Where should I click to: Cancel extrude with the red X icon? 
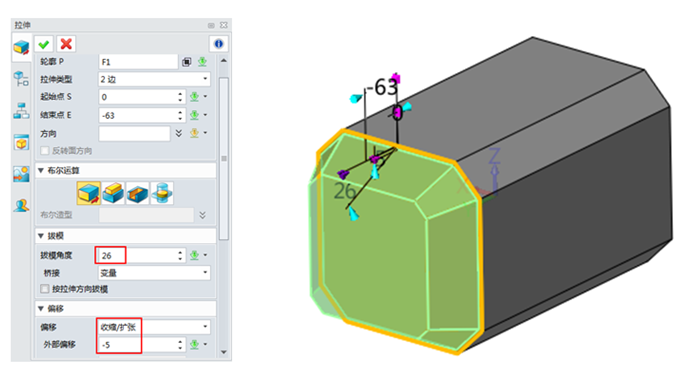[x=66, y=44]
